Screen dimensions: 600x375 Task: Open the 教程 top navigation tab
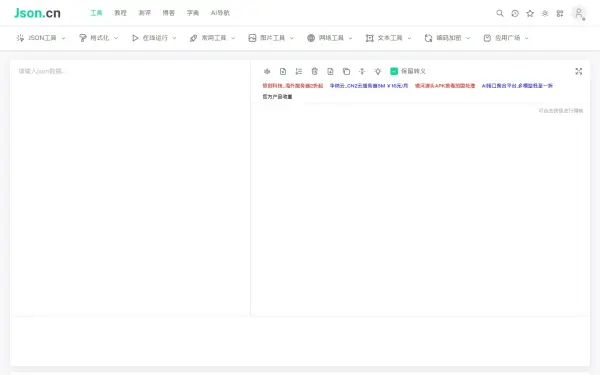click(x=120, y=13)
